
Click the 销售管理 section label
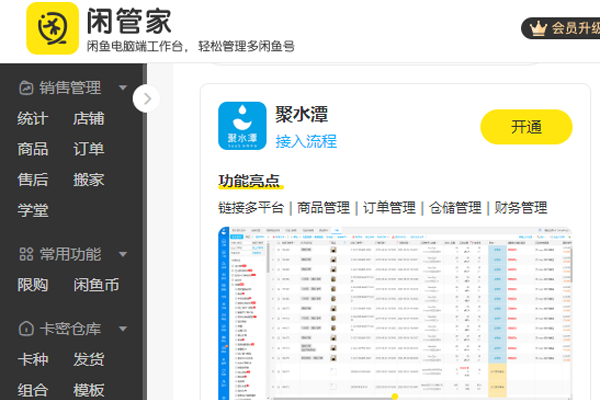70,88
